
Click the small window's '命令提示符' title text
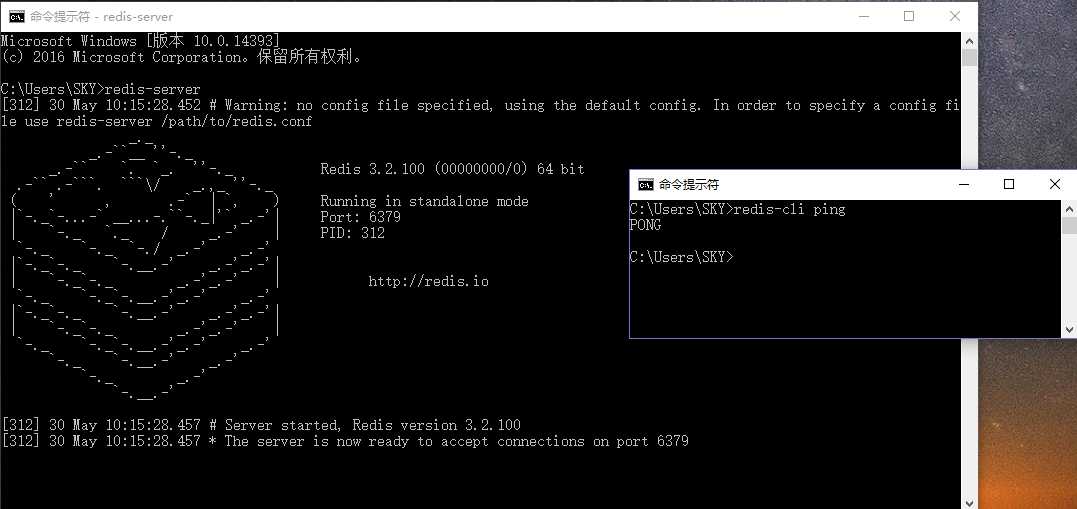[689, 185]
